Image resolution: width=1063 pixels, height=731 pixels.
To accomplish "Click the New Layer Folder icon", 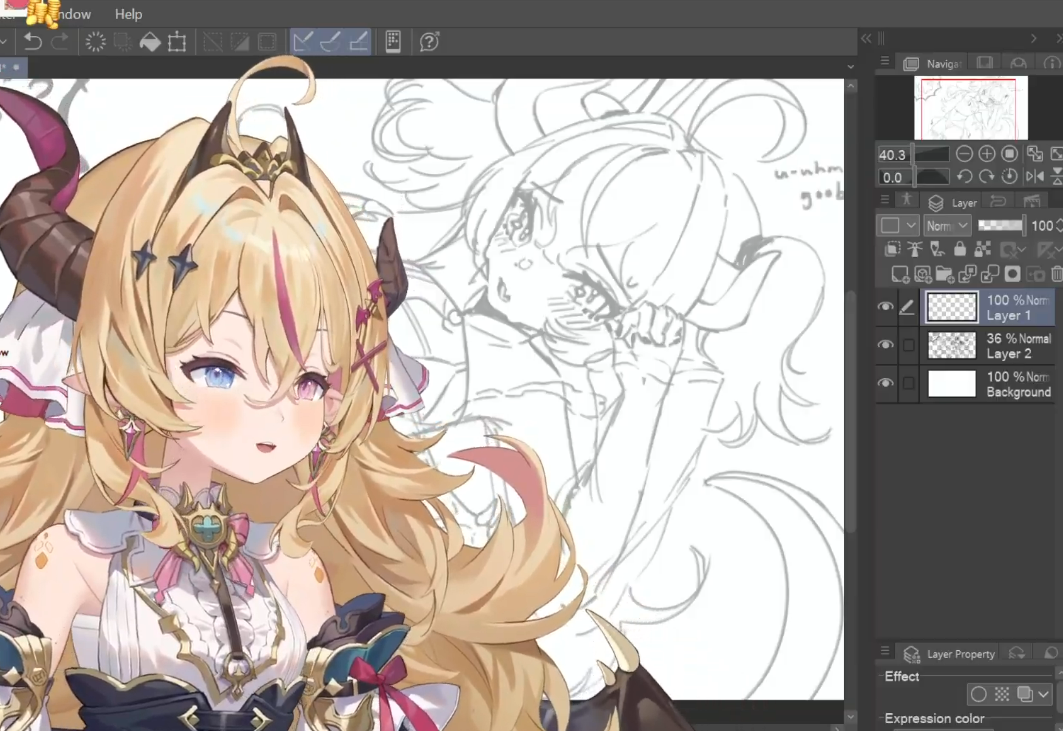I will coord(944,274).
